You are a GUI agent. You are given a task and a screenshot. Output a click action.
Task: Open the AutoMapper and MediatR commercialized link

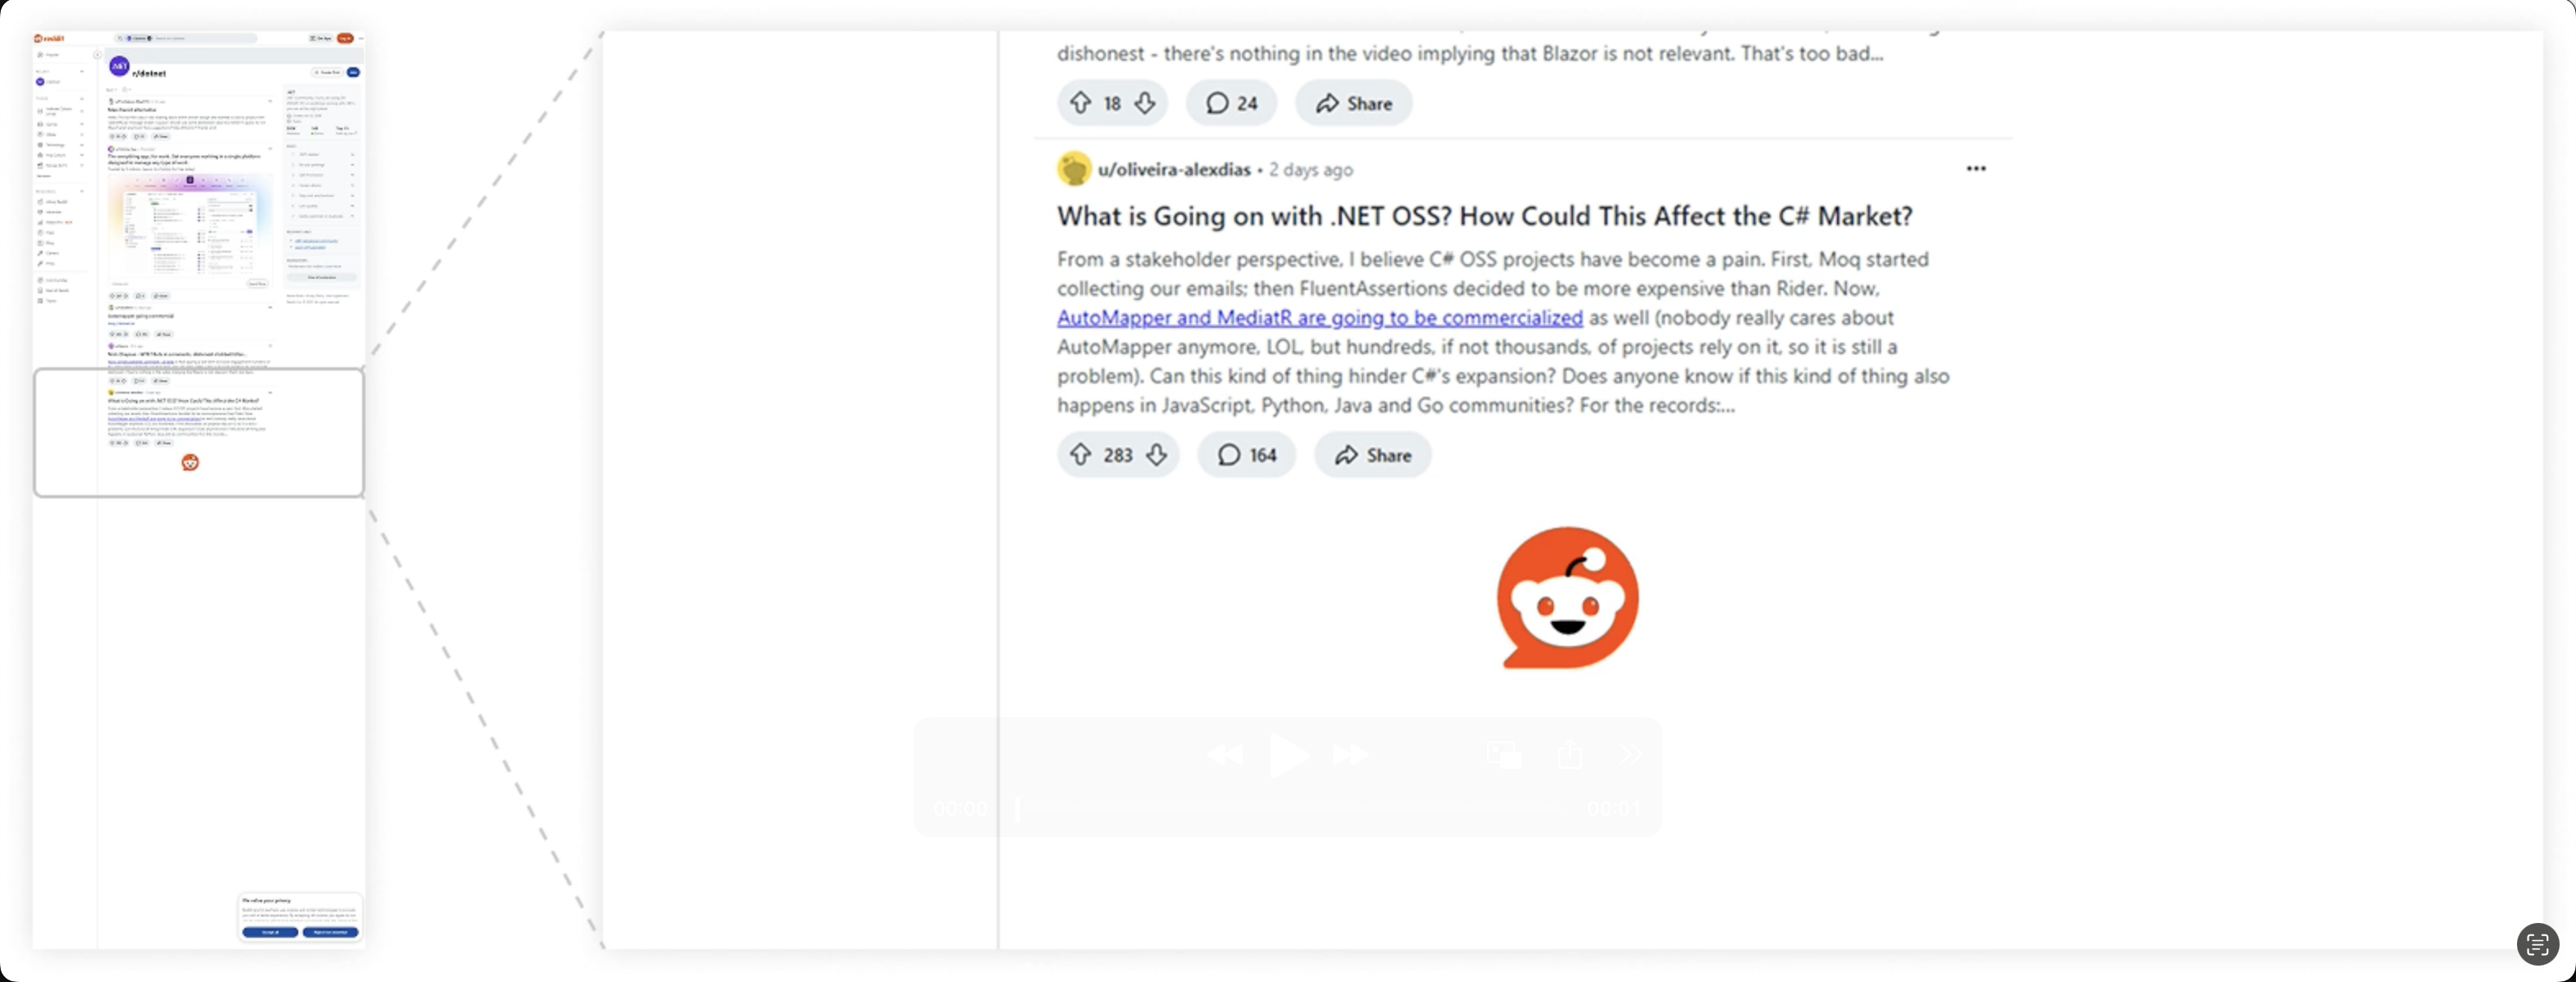1319,317
